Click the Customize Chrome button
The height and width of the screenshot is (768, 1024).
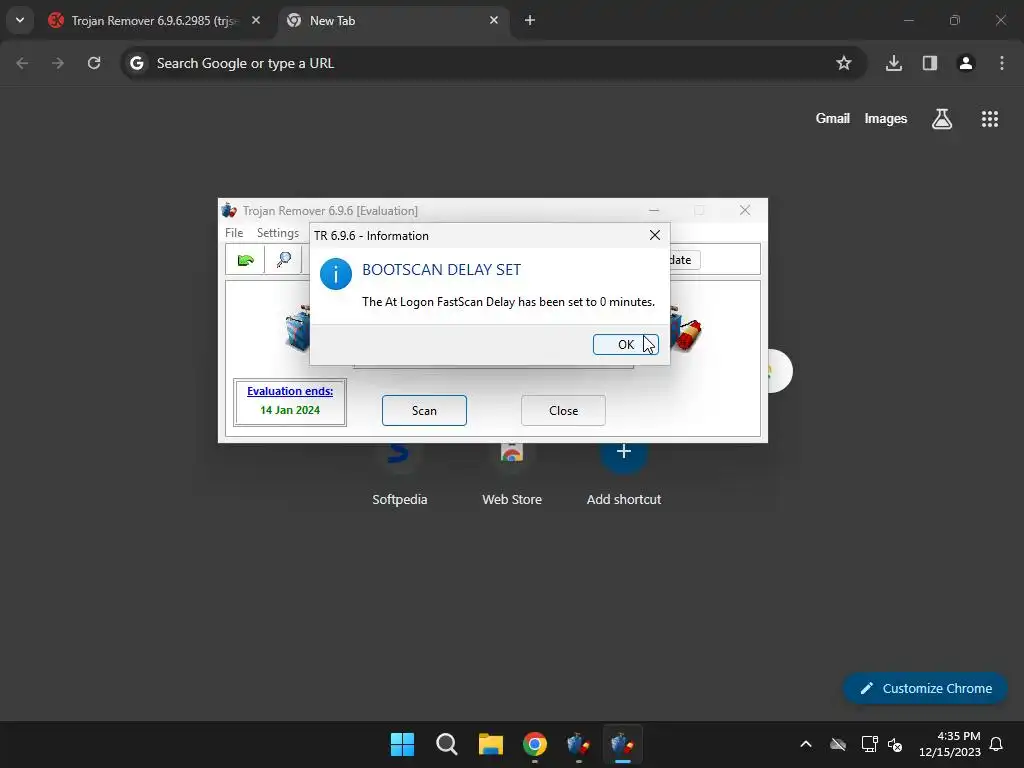(925, 688)
